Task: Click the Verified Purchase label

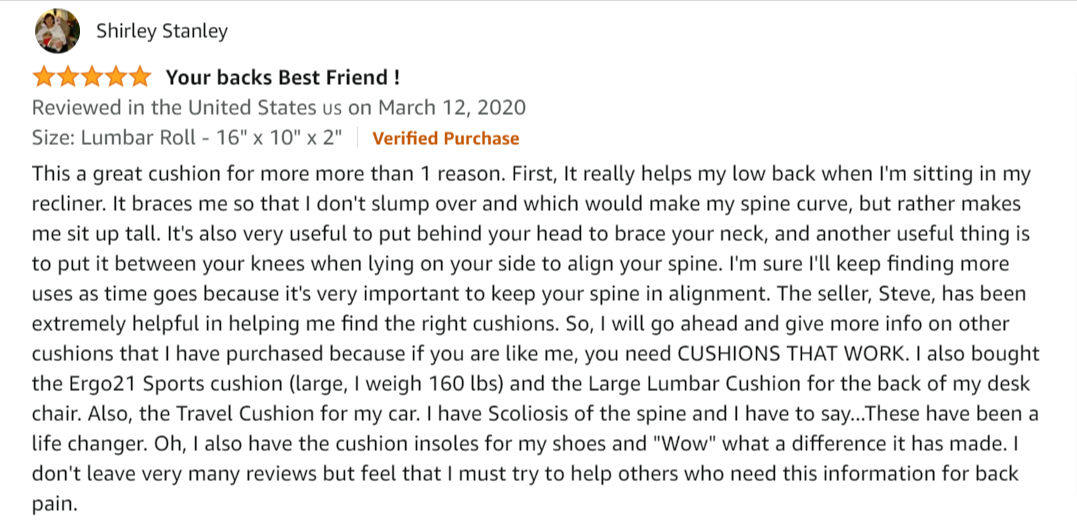Action: point(446,139)
